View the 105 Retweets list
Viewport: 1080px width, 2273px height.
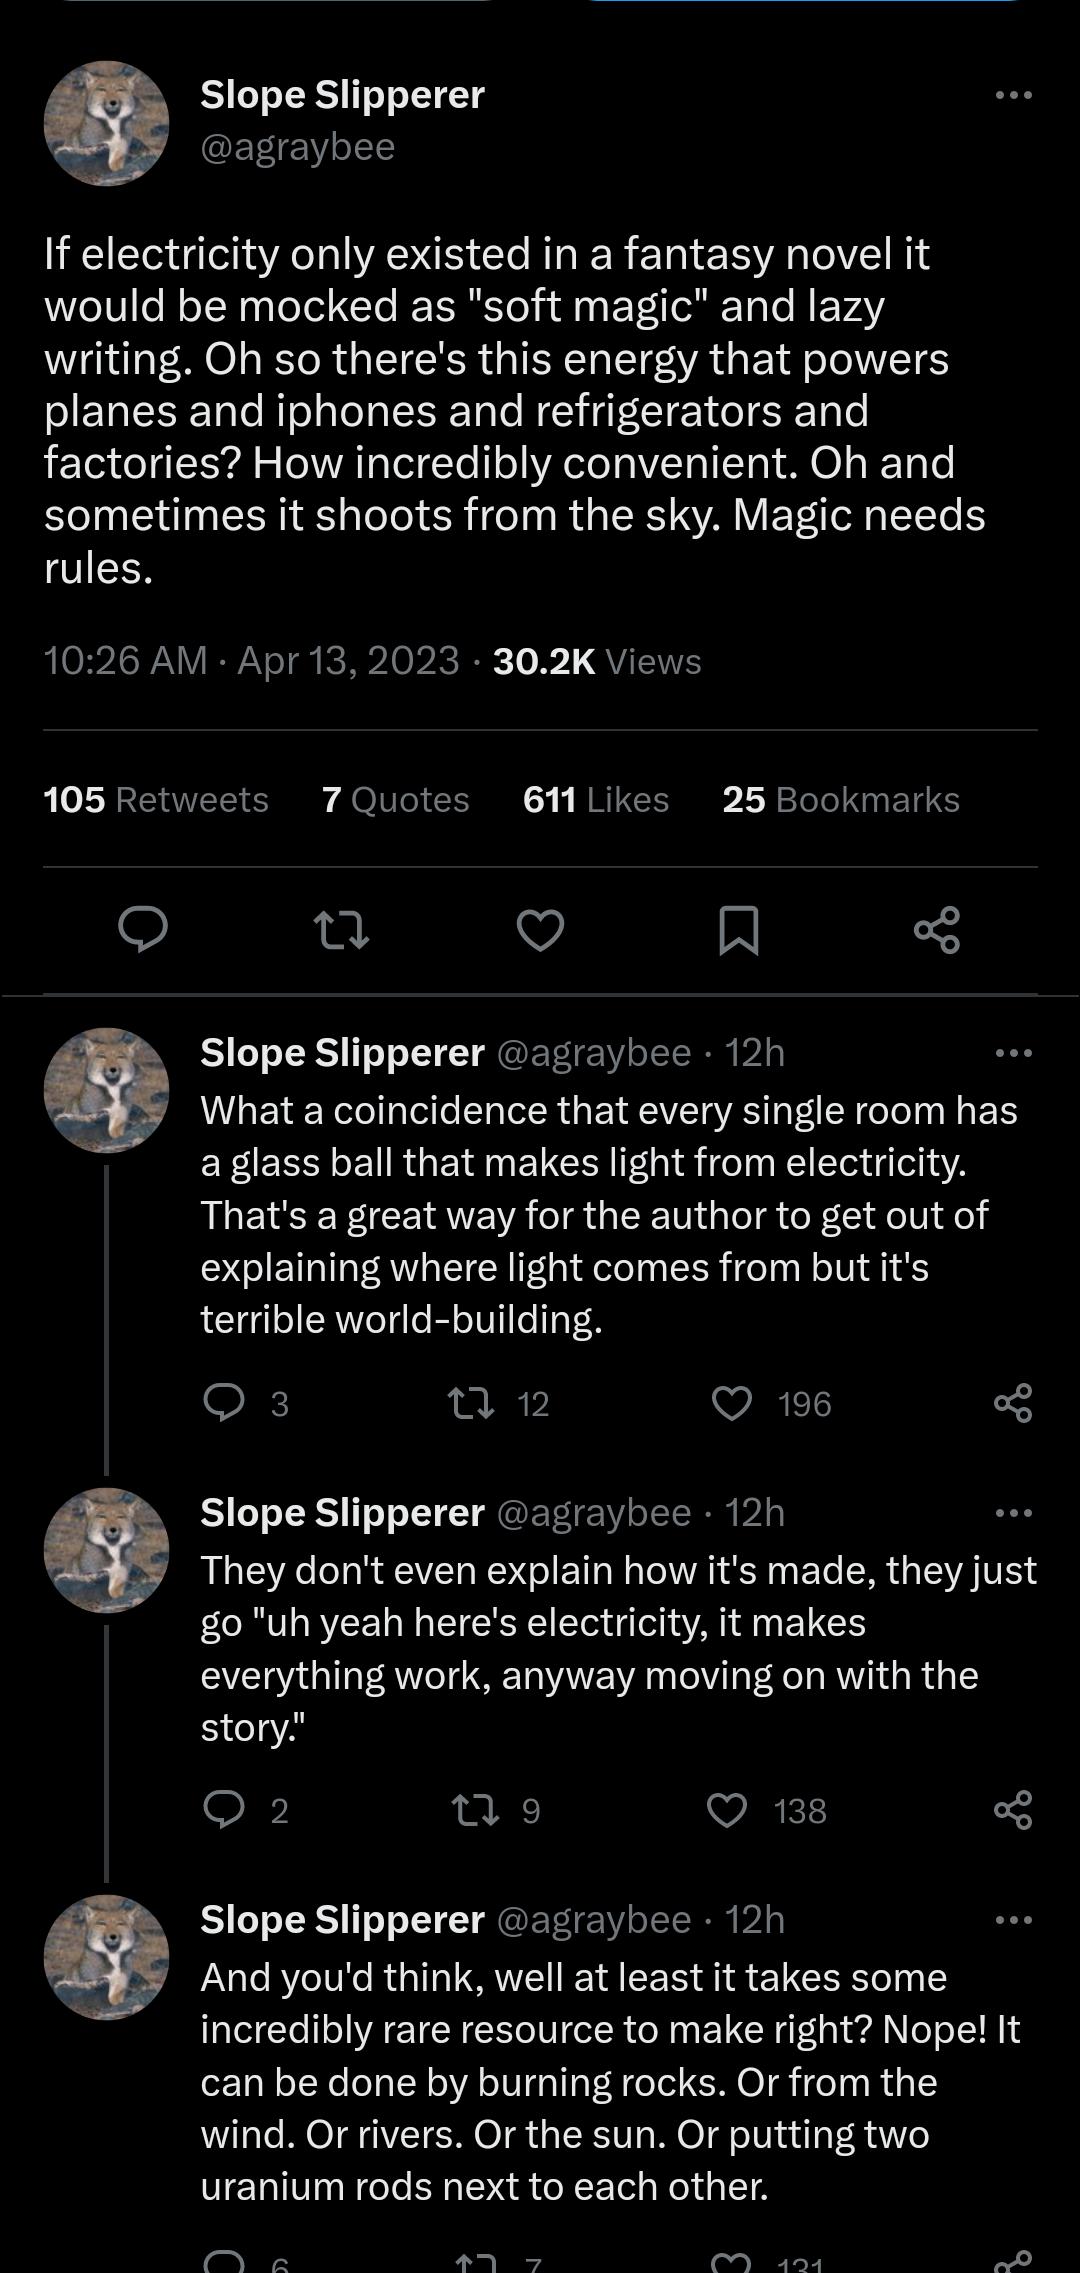[156, 800]
